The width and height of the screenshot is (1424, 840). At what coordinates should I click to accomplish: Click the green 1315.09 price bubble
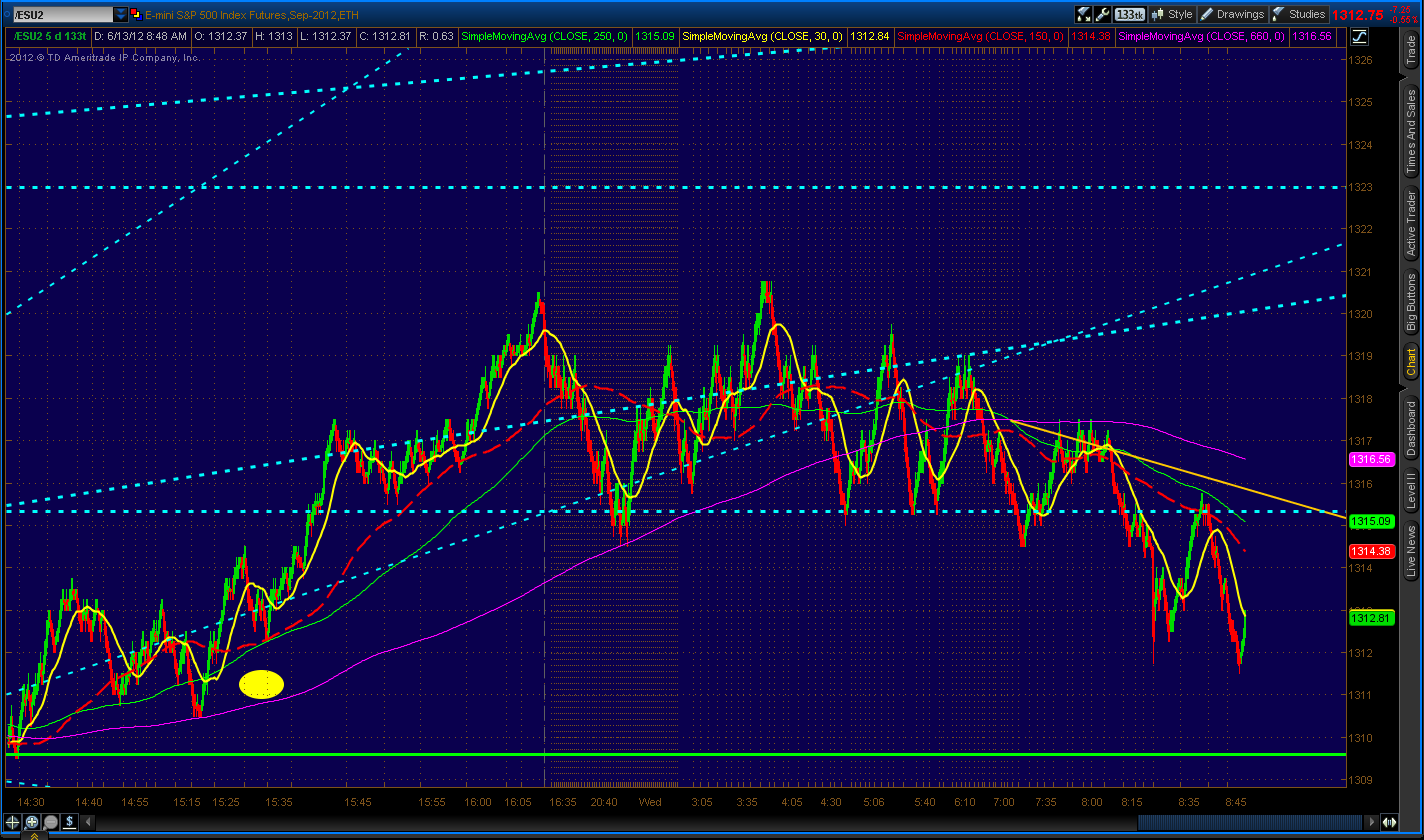(x=1372, y=521)
